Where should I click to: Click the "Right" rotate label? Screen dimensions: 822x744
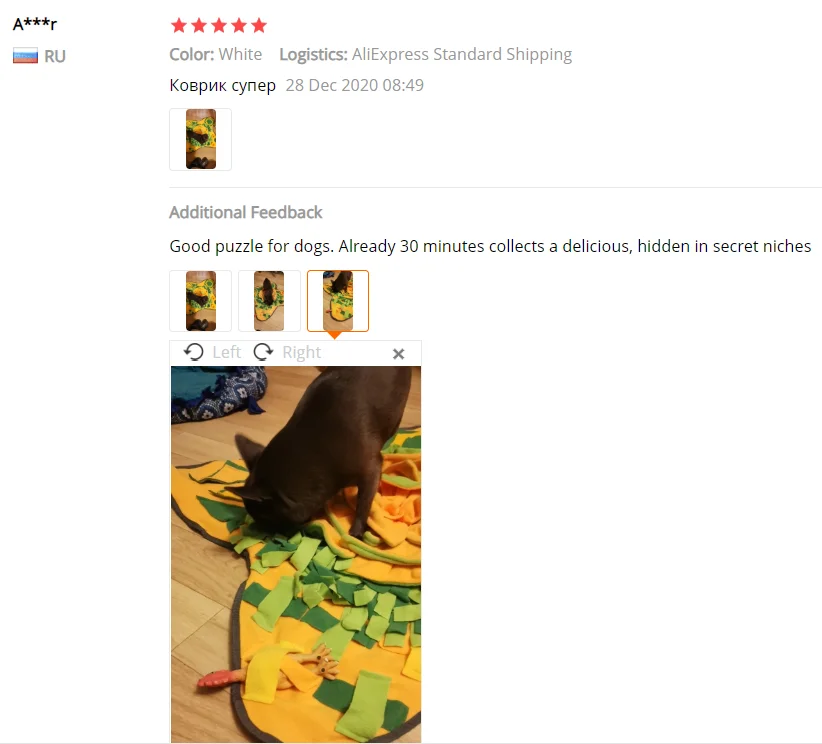coord(301,352)
